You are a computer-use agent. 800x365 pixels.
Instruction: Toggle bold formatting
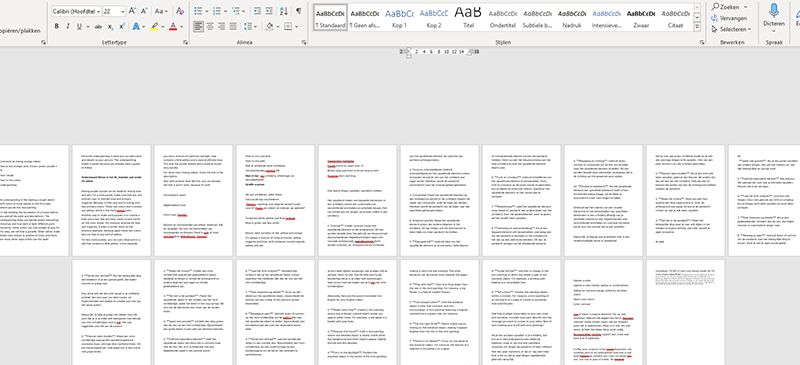[57, 27]
